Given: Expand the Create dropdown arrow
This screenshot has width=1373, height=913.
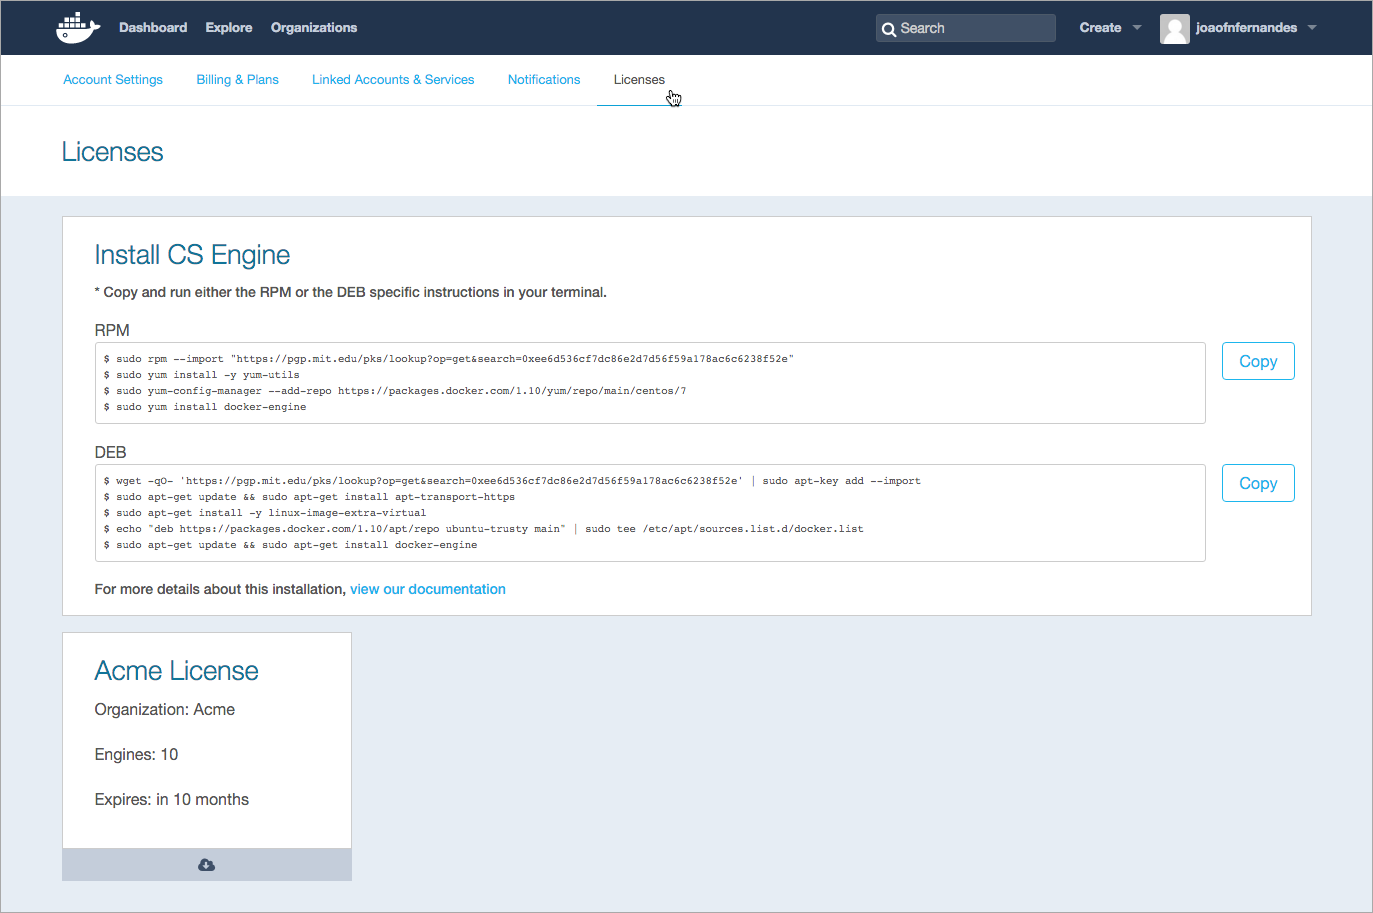Looking at the screenshot, I should coord(1137,28).
